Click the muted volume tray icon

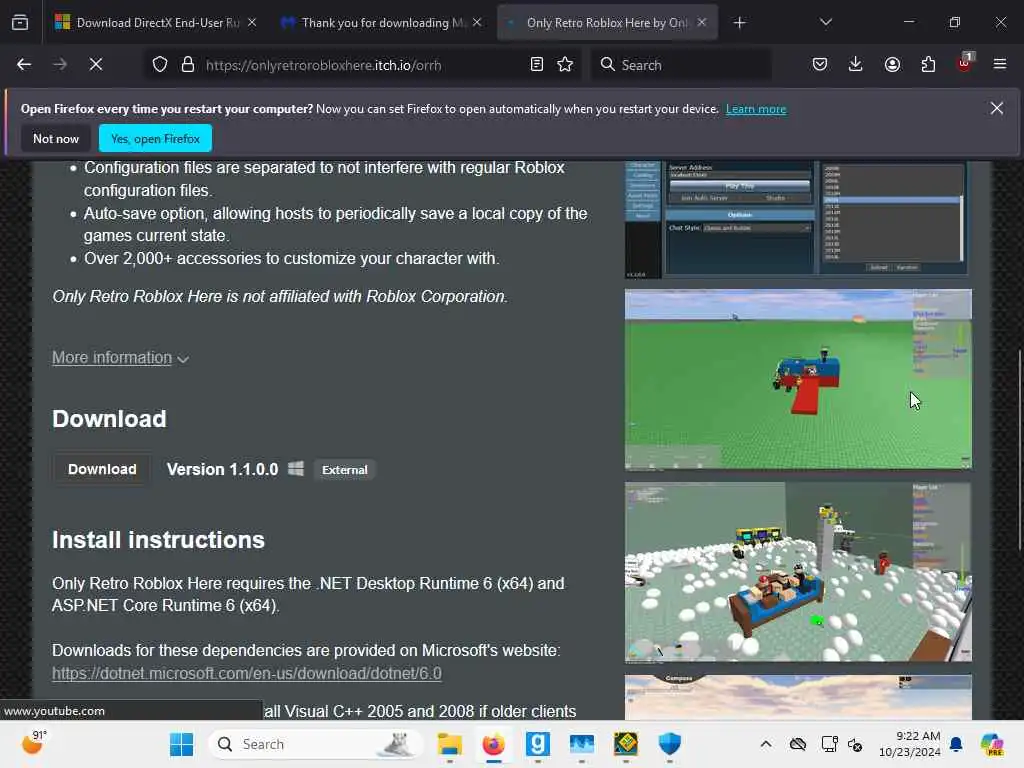pyautogui.click(x=856, y=744)
